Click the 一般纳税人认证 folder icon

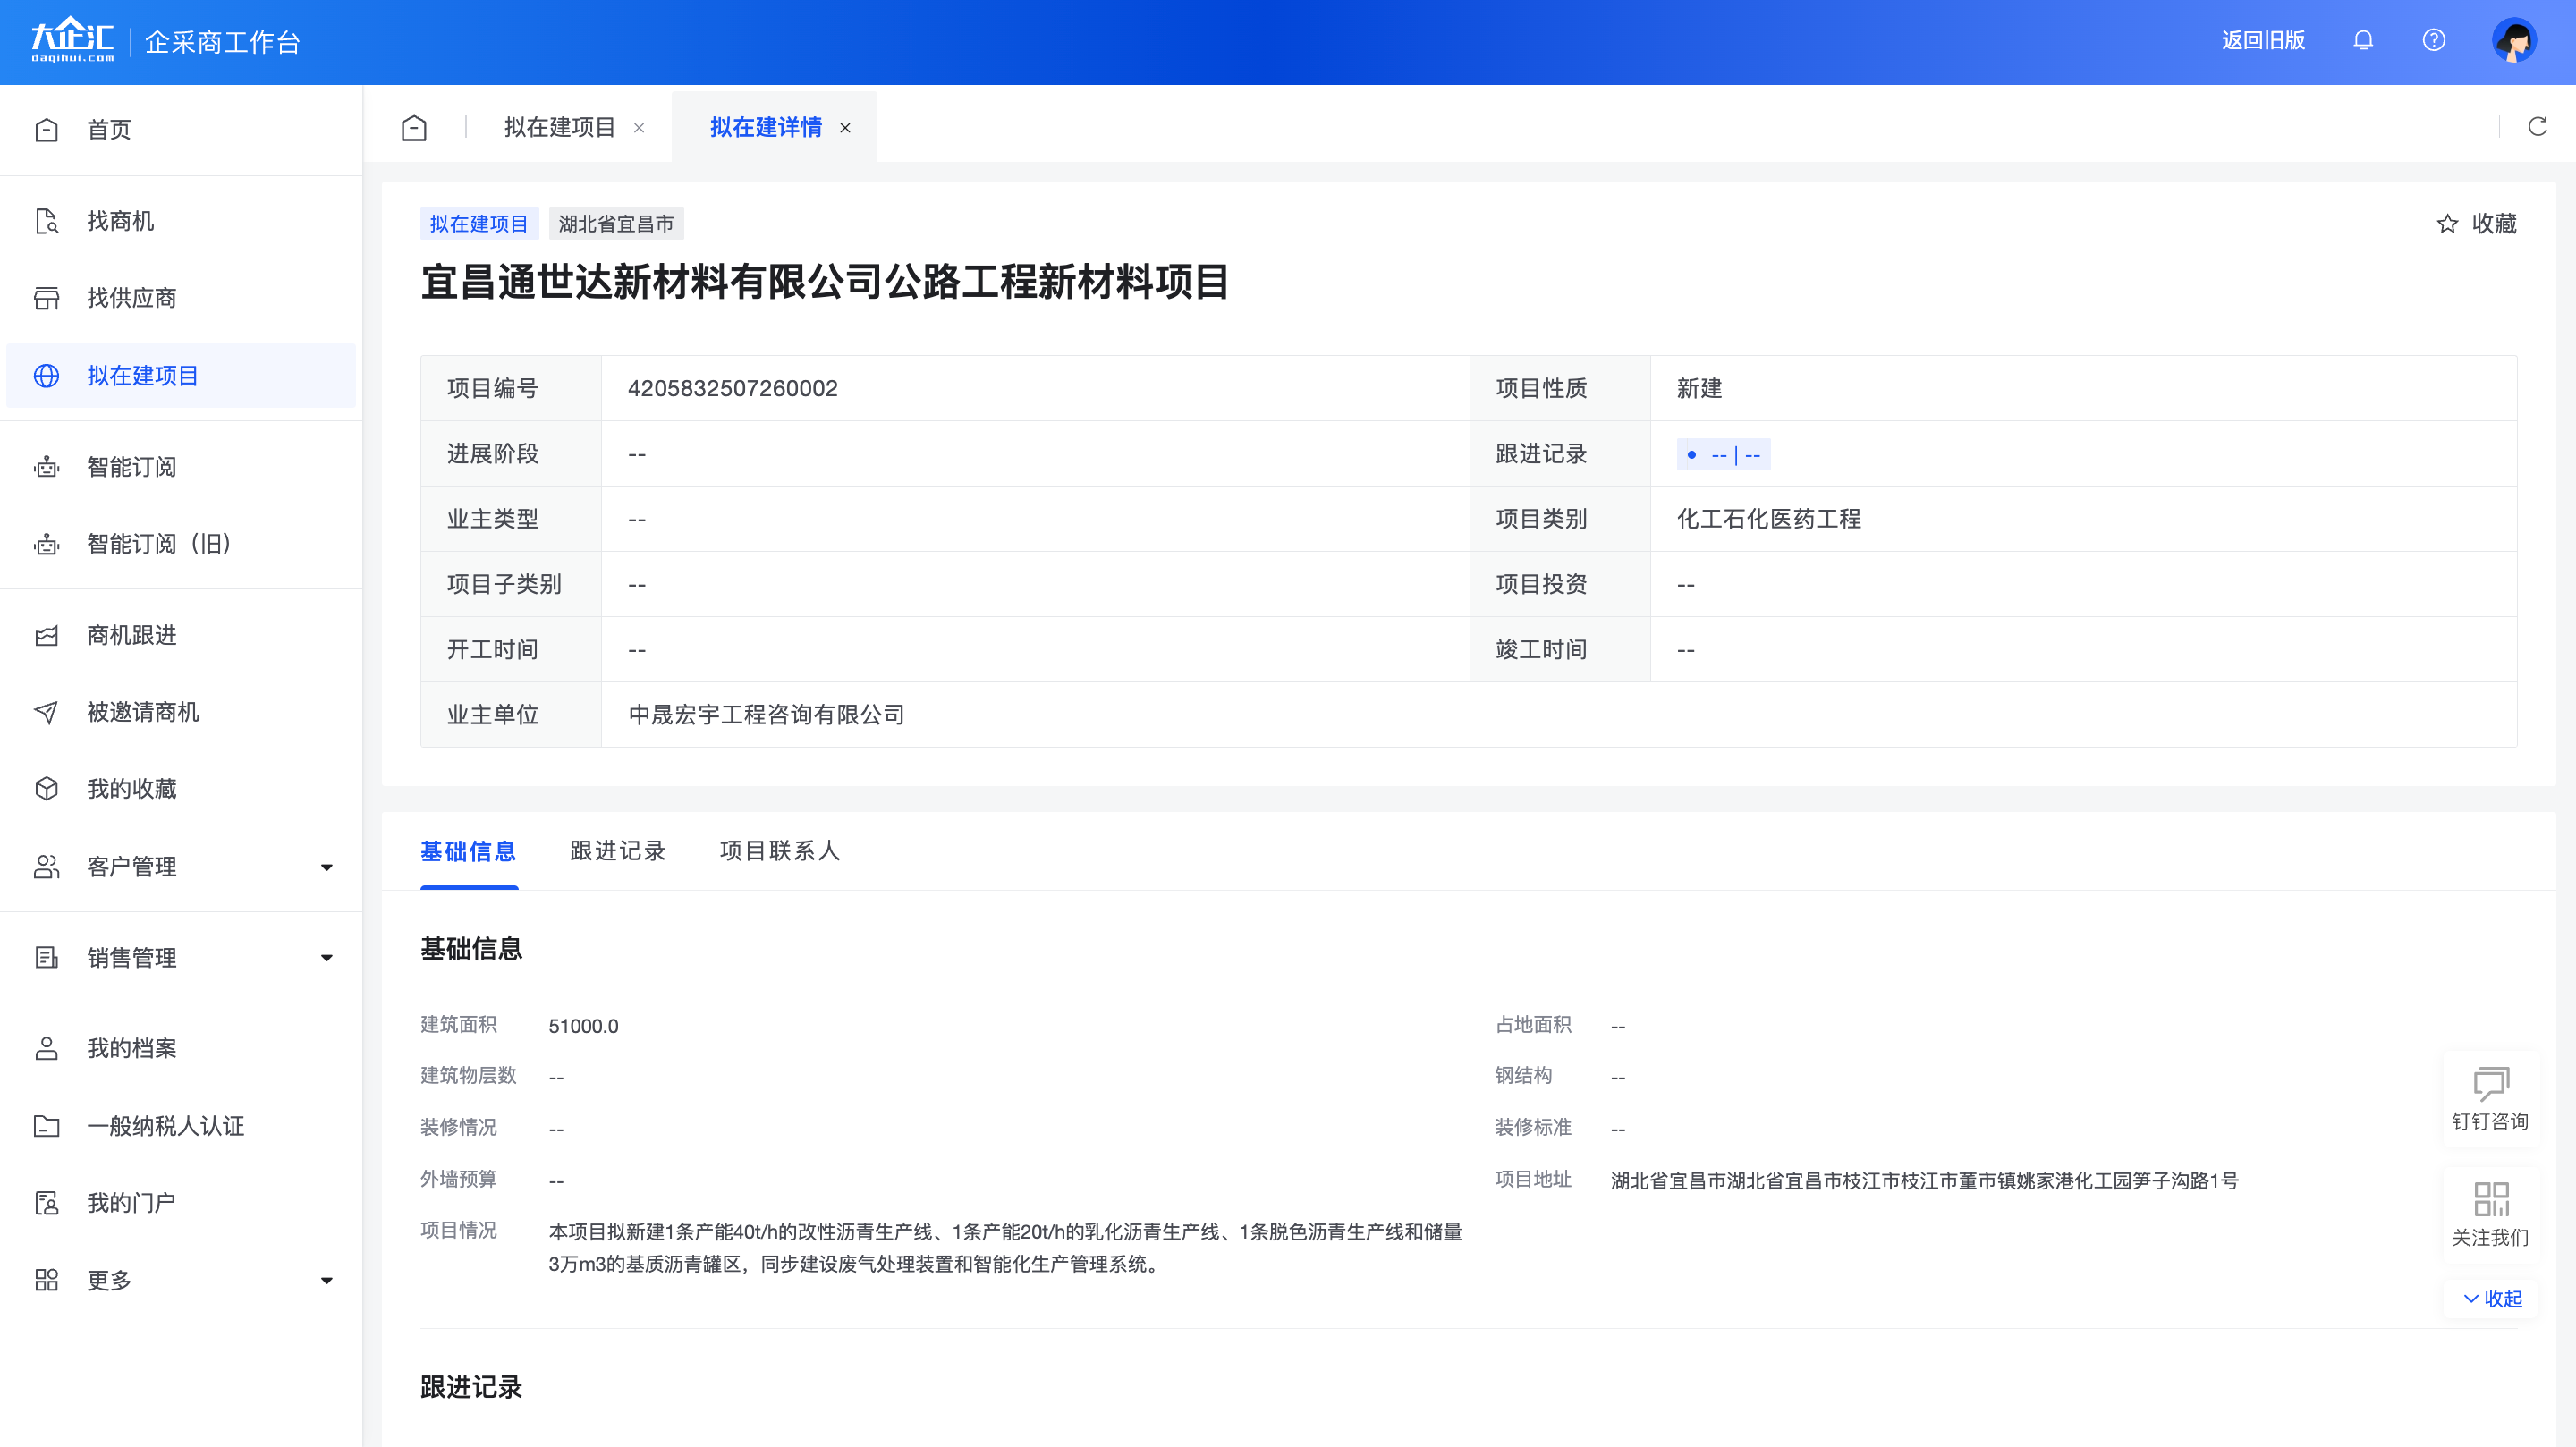coord(46,1126)
